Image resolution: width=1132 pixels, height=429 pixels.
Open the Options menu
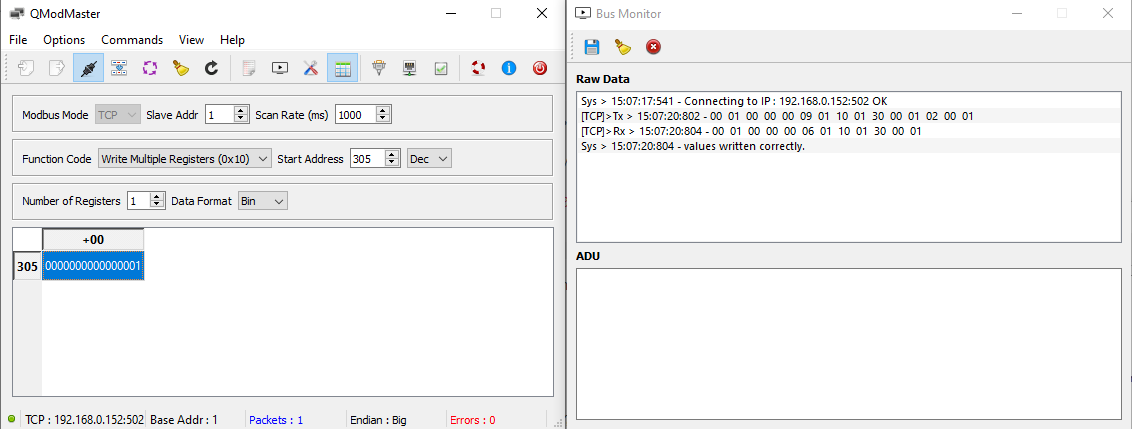[x=64, y=40]
